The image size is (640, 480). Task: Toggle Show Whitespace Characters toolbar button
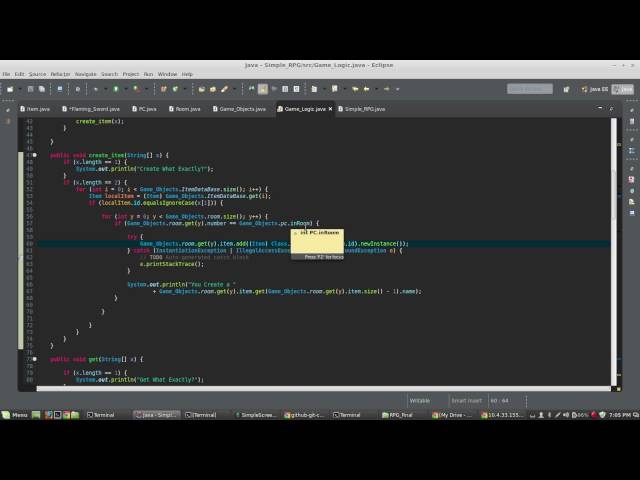click(x=296, y=89)
